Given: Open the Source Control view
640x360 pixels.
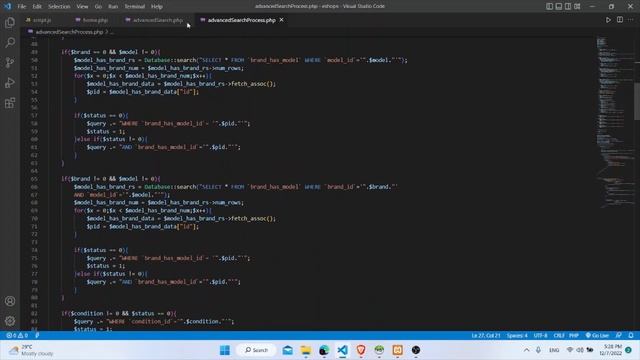Looking at the screenshot, I should (10, 62).
